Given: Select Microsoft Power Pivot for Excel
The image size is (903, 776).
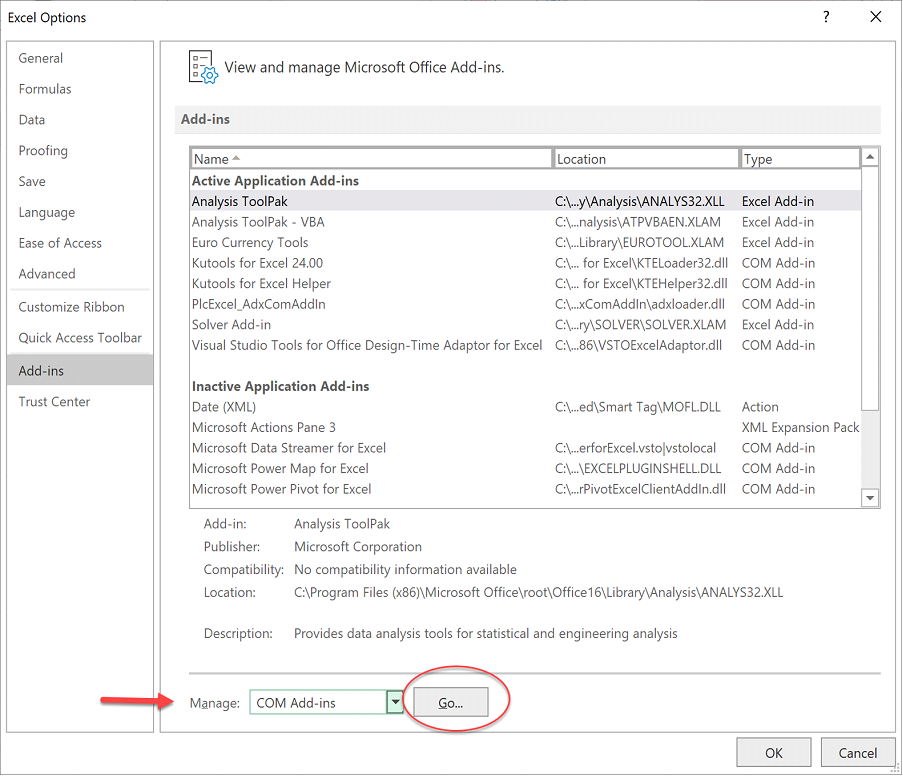Looking at the screenshot, I should 281,489.
